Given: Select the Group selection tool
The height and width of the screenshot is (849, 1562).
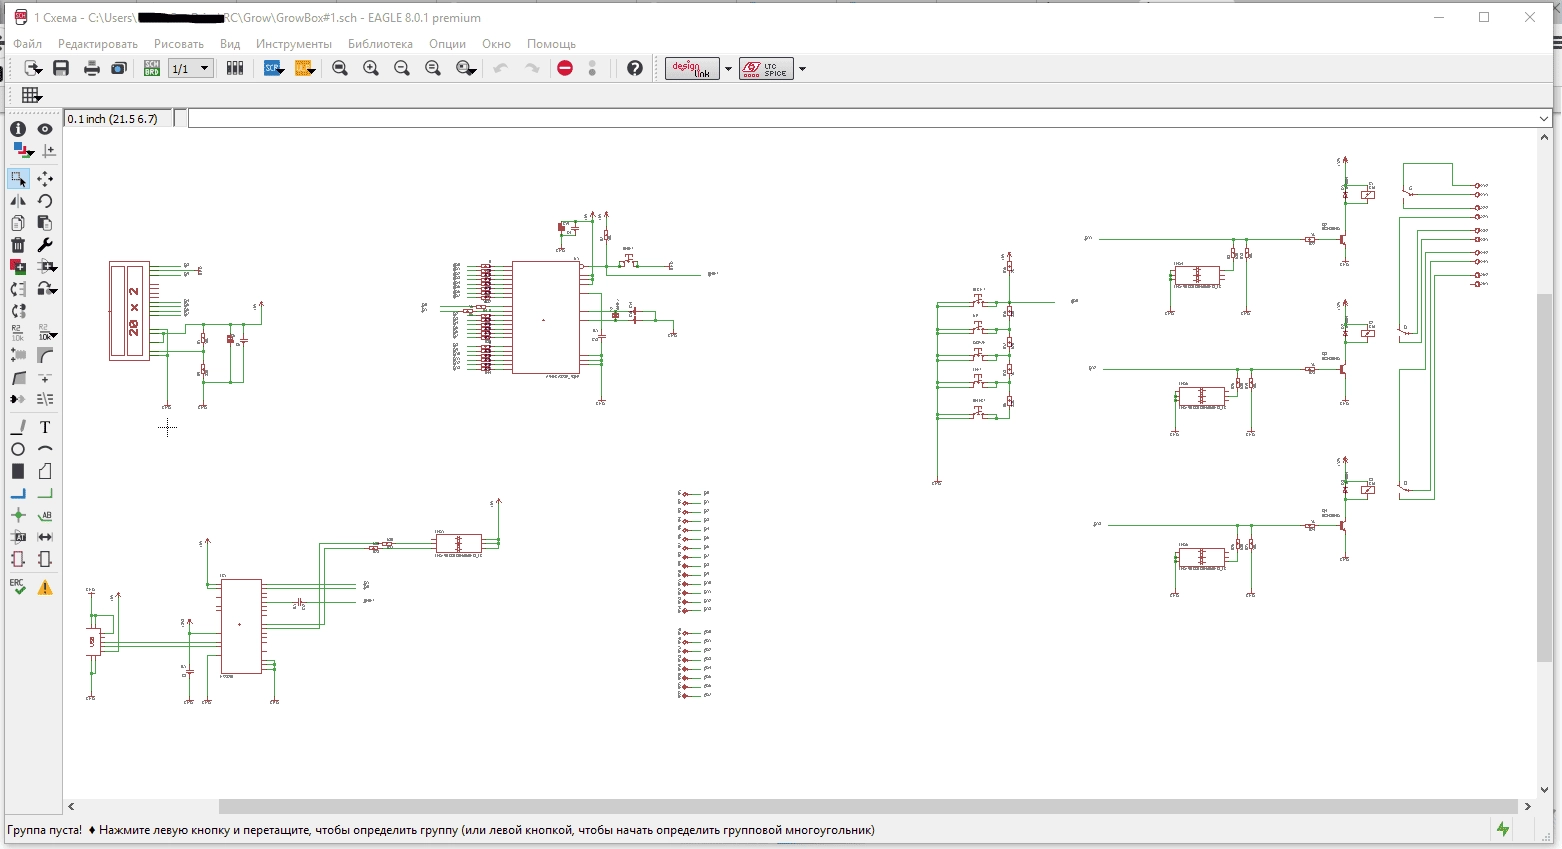Looking at the screenshot, I should 18,179.
